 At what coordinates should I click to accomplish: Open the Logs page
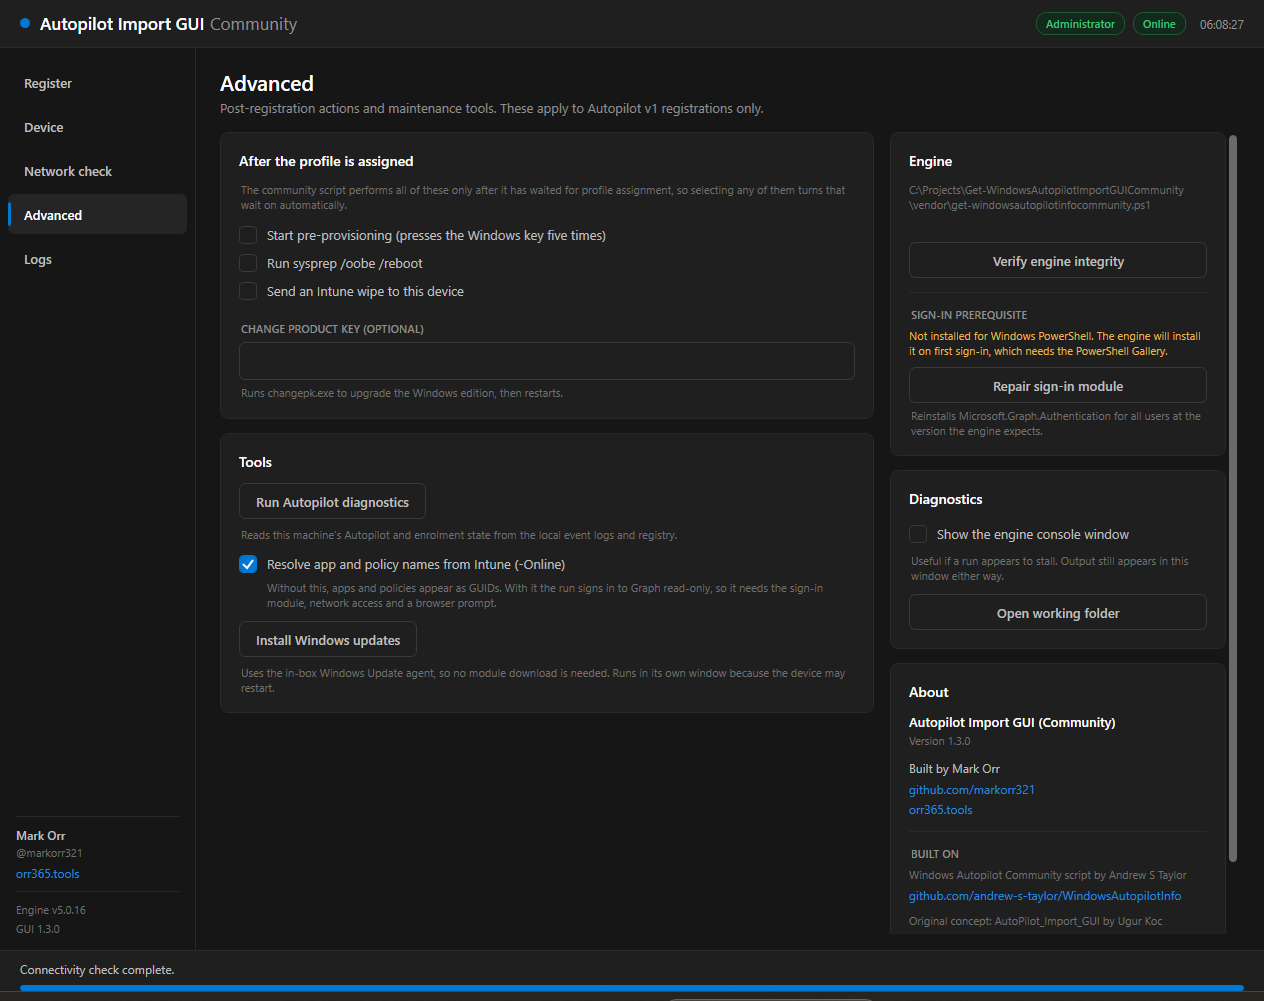(97, 260)
